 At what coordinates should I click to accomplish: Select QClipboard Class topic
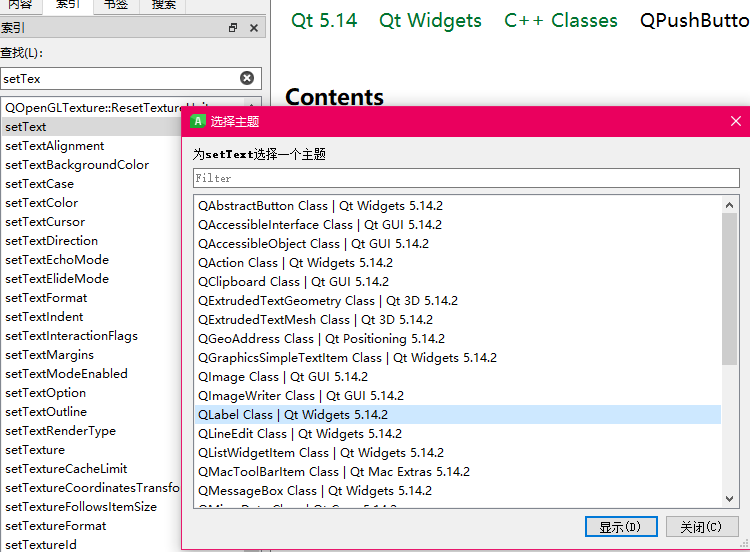(458, 282)
